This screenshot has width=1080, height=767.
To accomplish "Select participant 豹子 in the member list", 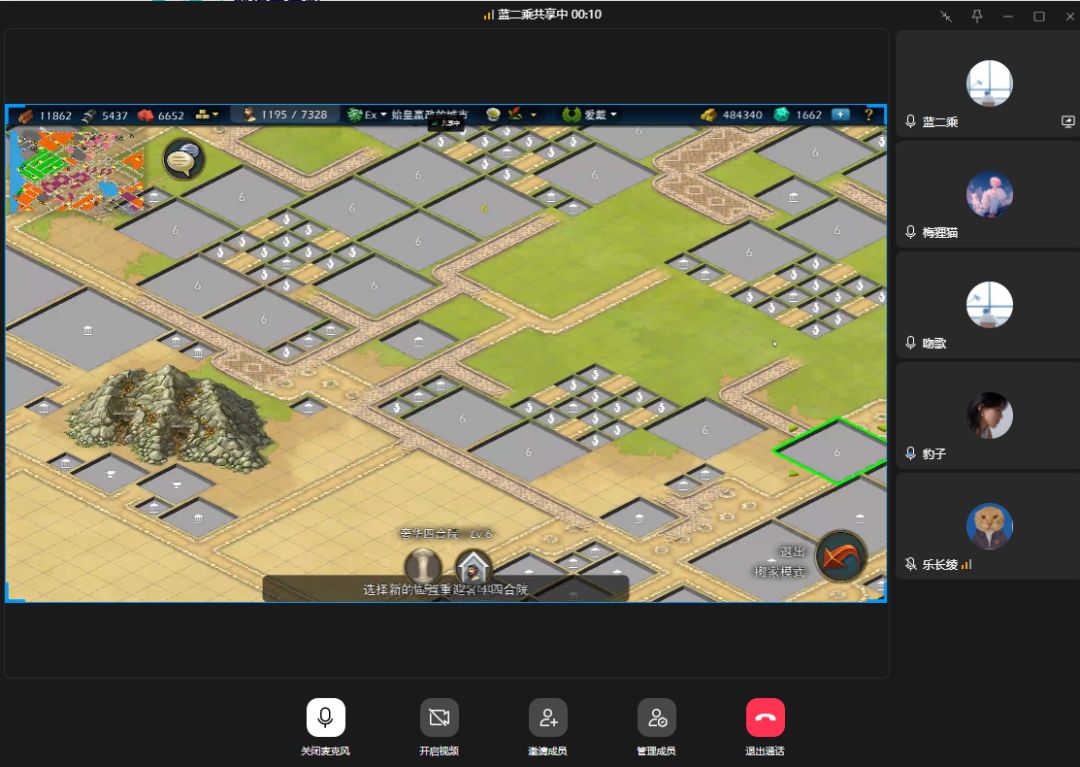I will point(988,416).
